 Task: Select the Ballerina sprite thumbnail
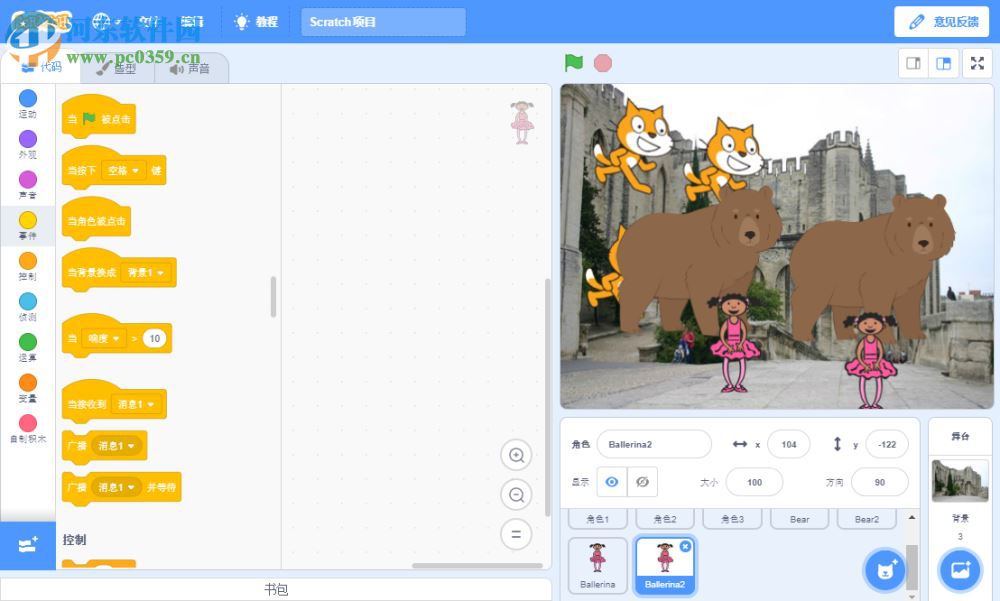597,565
